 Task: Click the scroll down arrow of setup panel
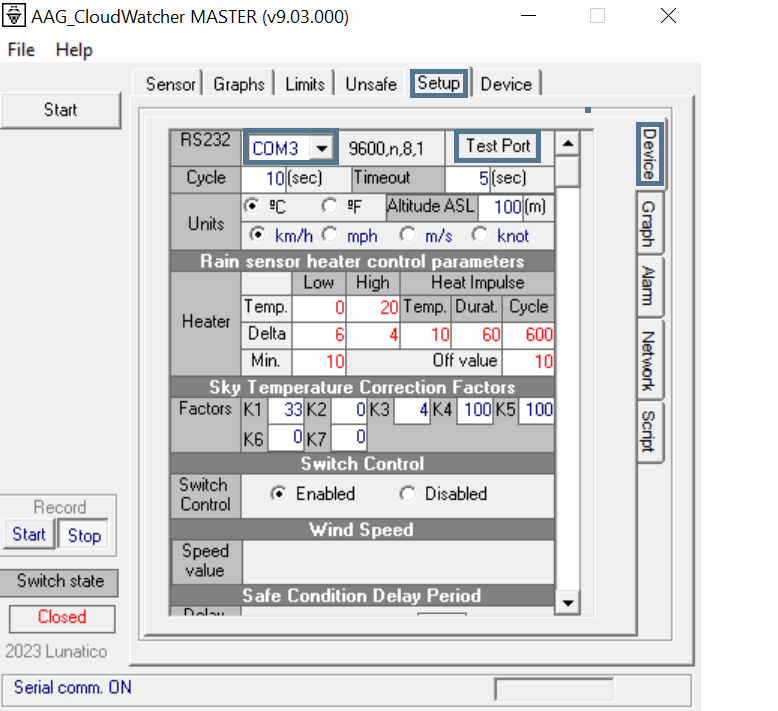[x=568, y=603]
